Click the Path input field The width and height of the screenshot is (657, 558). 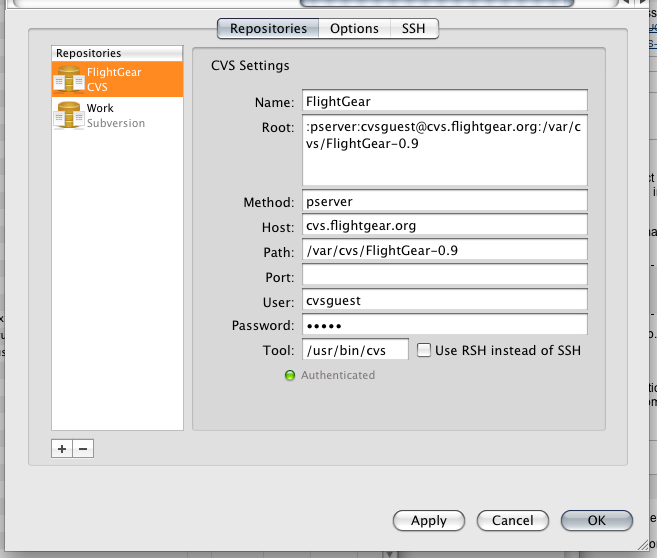click(443, 250)
